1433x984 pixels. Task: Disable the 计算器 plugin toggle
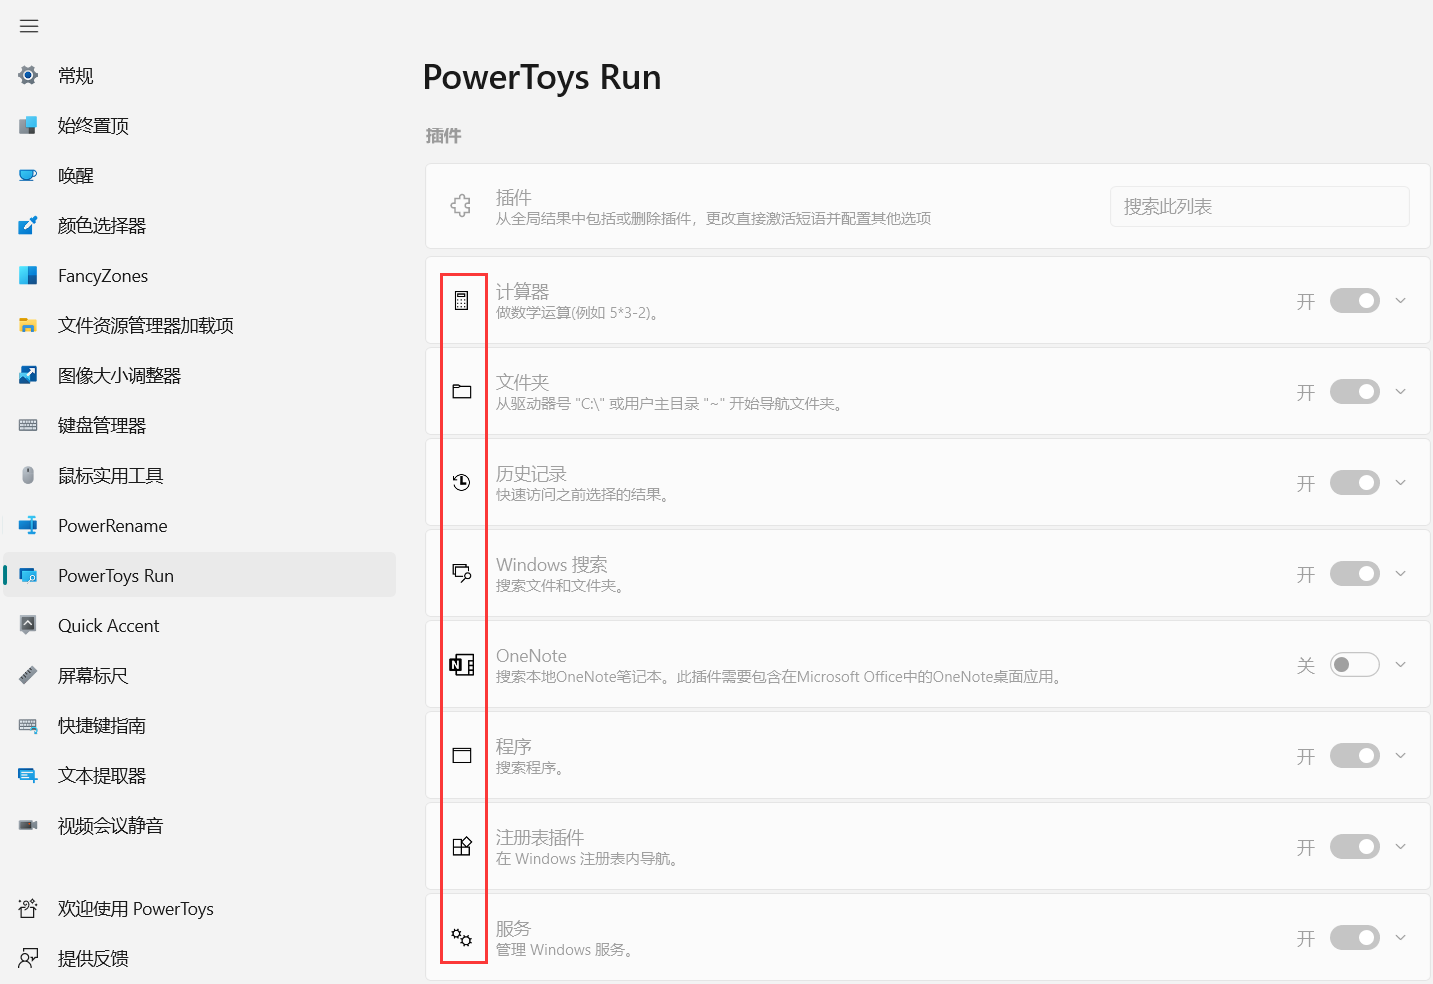pyautogui.click(x=1355, y=300)
